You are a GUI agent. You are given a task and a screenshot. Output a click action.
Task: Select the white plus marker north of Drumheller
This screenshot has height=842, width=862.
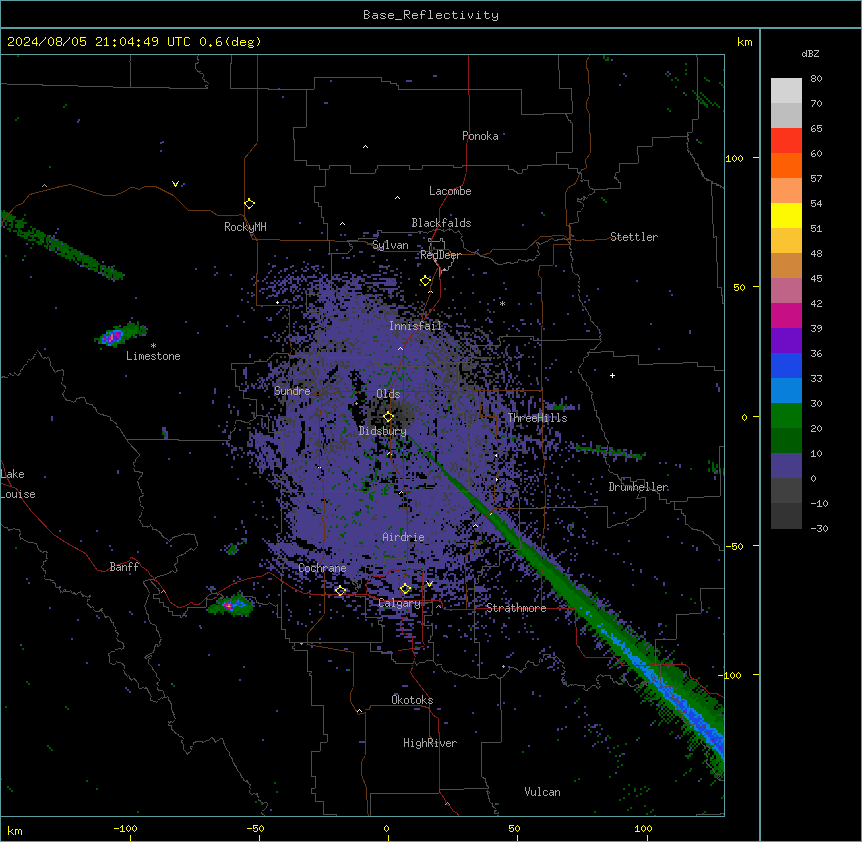pyautogui.click(x=612, y=375)
